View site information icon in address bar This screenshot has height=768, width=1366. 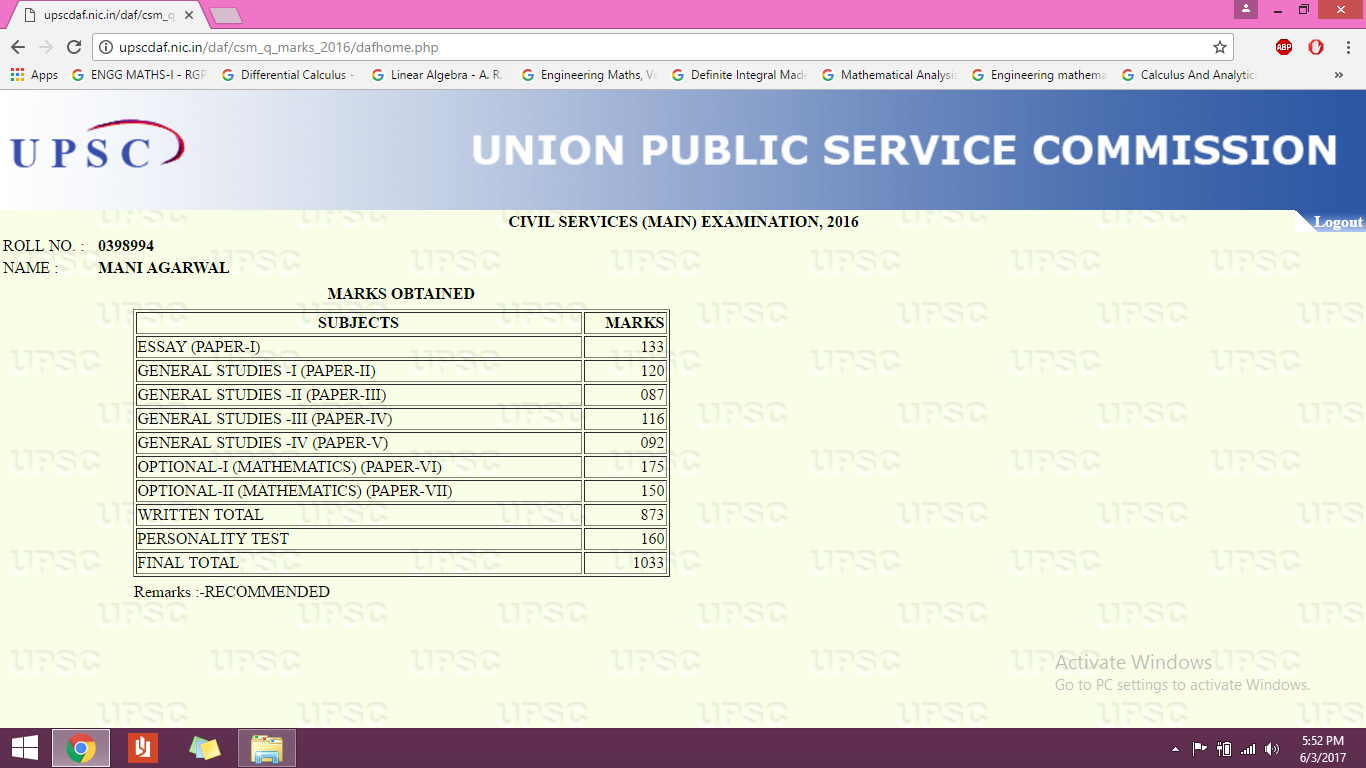pyautogui.click(x=106, y=47)
